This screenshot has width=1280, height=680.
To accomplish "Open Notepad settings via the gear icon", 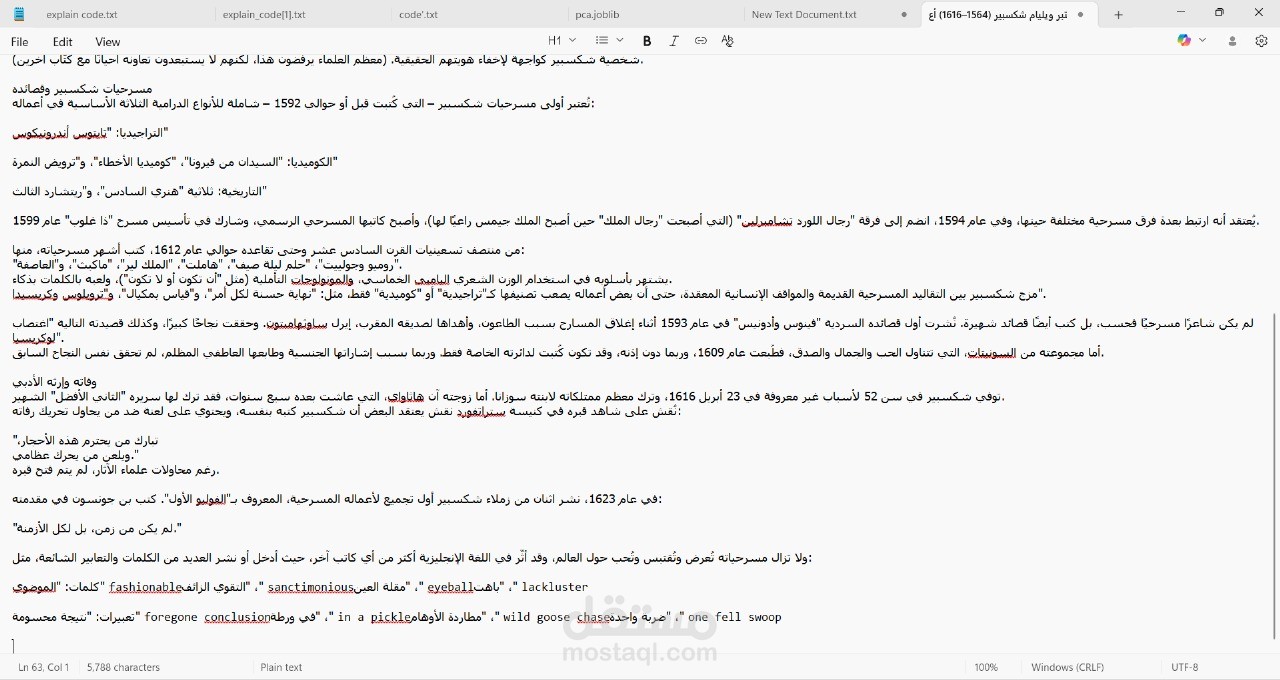I will click(x=1261, y=41).
